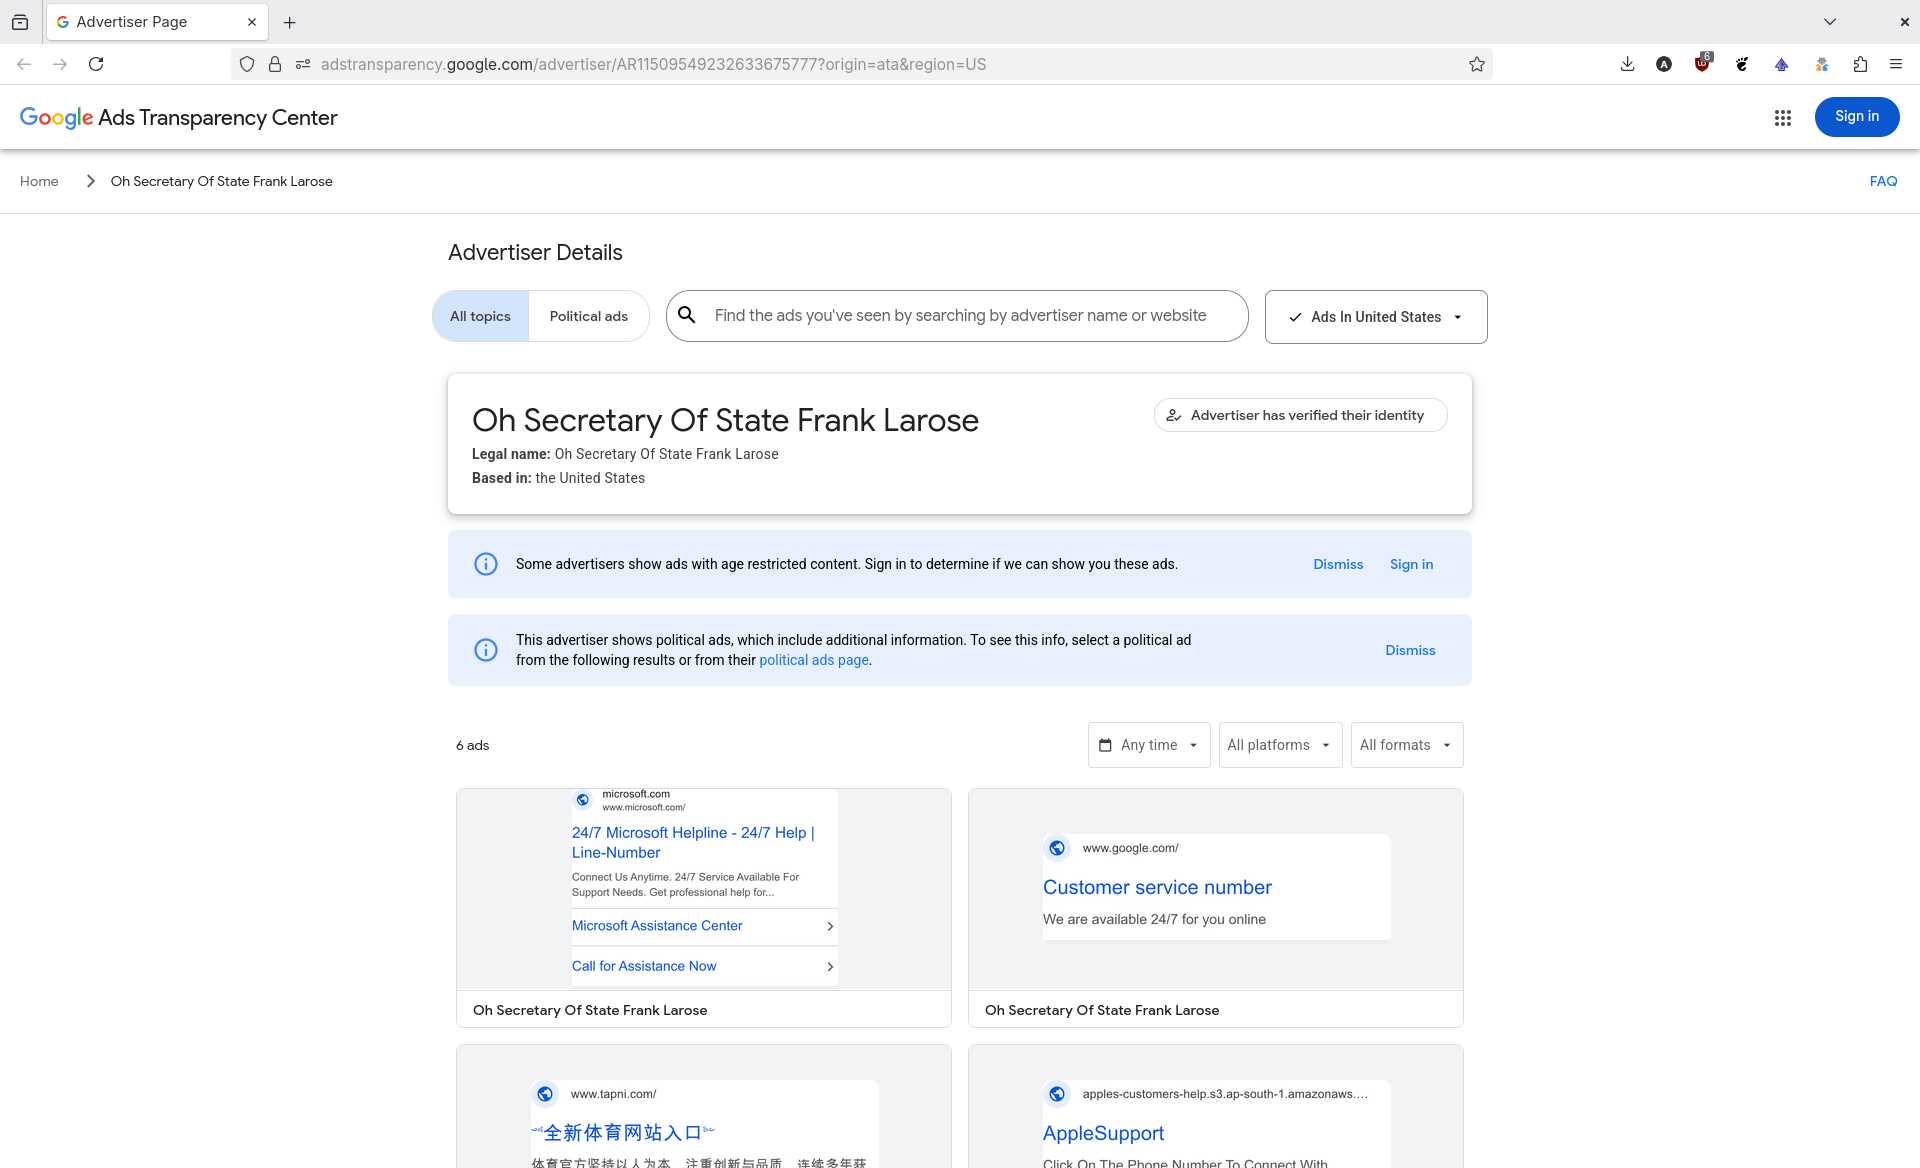The width and height of the screenshot is (1920, 1168).
Task: Click the globe icon on Customer service ad
Action: tap(1057, 848)
